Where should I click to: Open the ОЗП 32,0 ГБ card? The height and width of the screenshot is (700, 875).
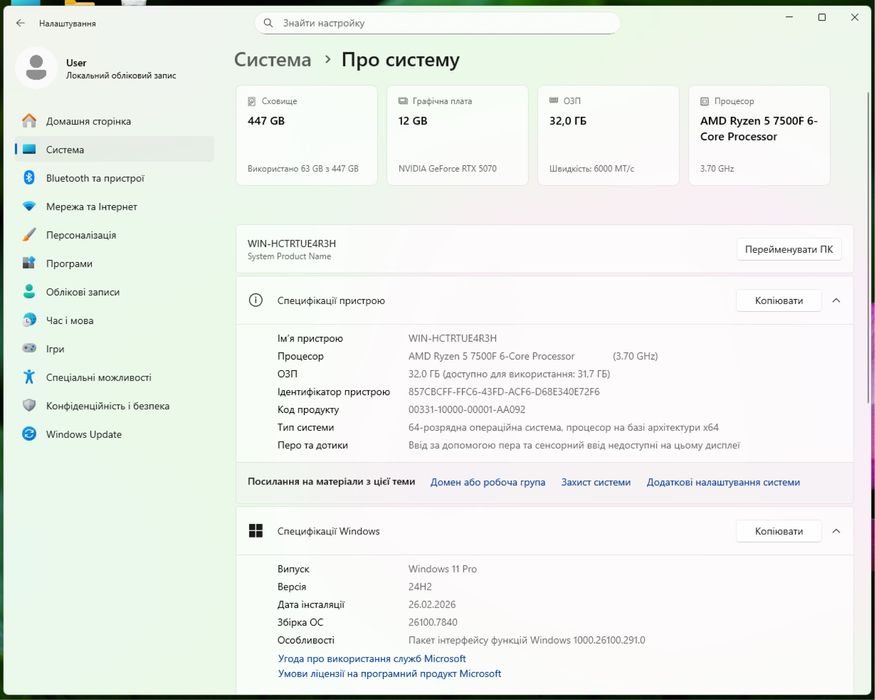[x=608, y=135]
